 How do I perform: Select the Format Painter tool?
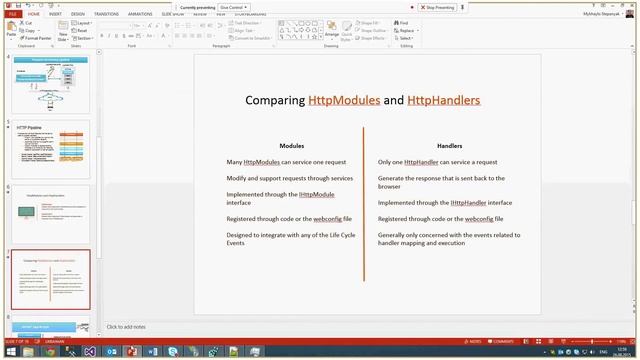(36, 38)
